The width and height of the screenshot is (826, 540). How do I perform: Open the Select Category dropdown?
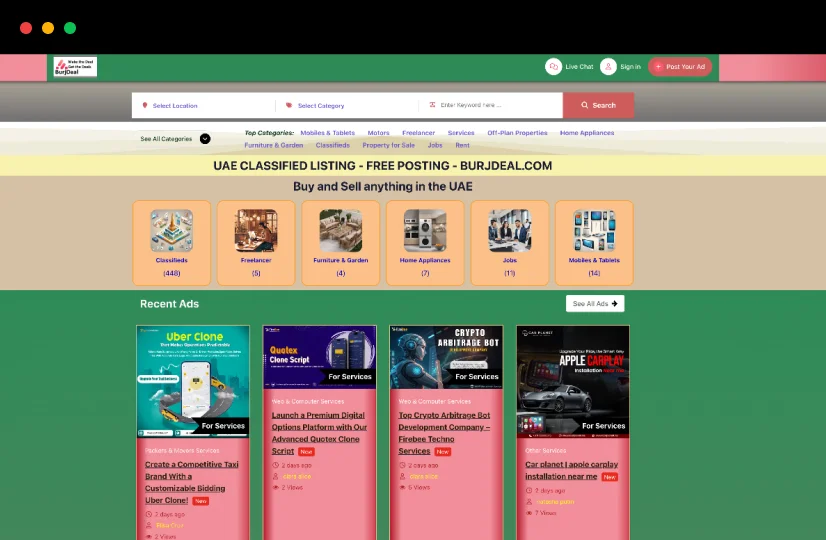click(347, 105)
